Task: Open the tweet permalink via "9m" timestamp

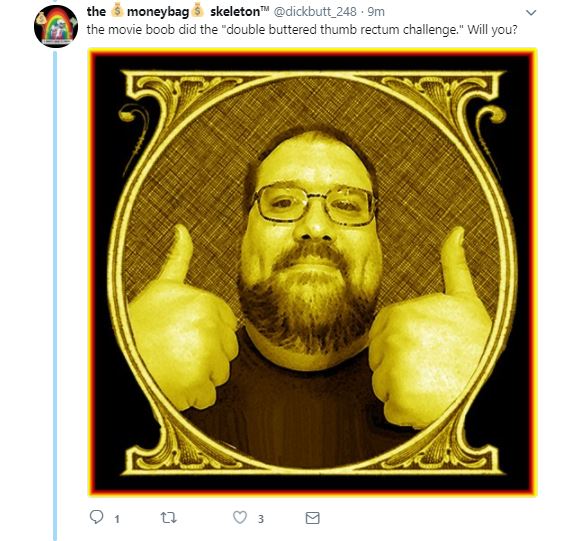Action: 376,12
